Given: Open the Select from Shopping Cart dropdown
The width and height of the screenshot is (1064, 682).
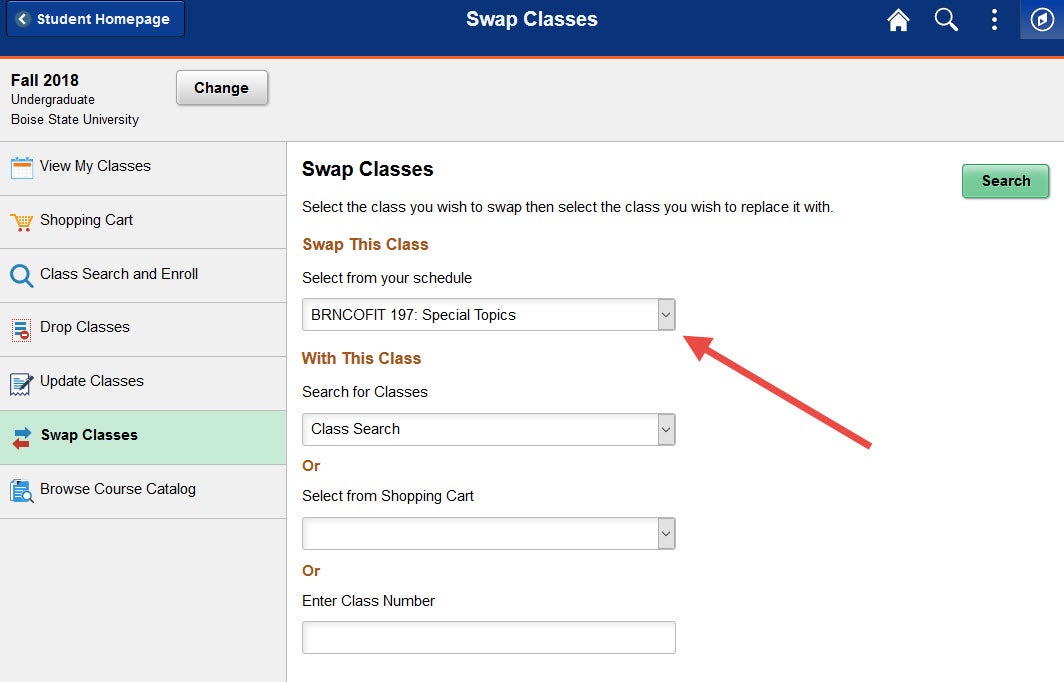Looking at the screenshot, I should [489, 533].
